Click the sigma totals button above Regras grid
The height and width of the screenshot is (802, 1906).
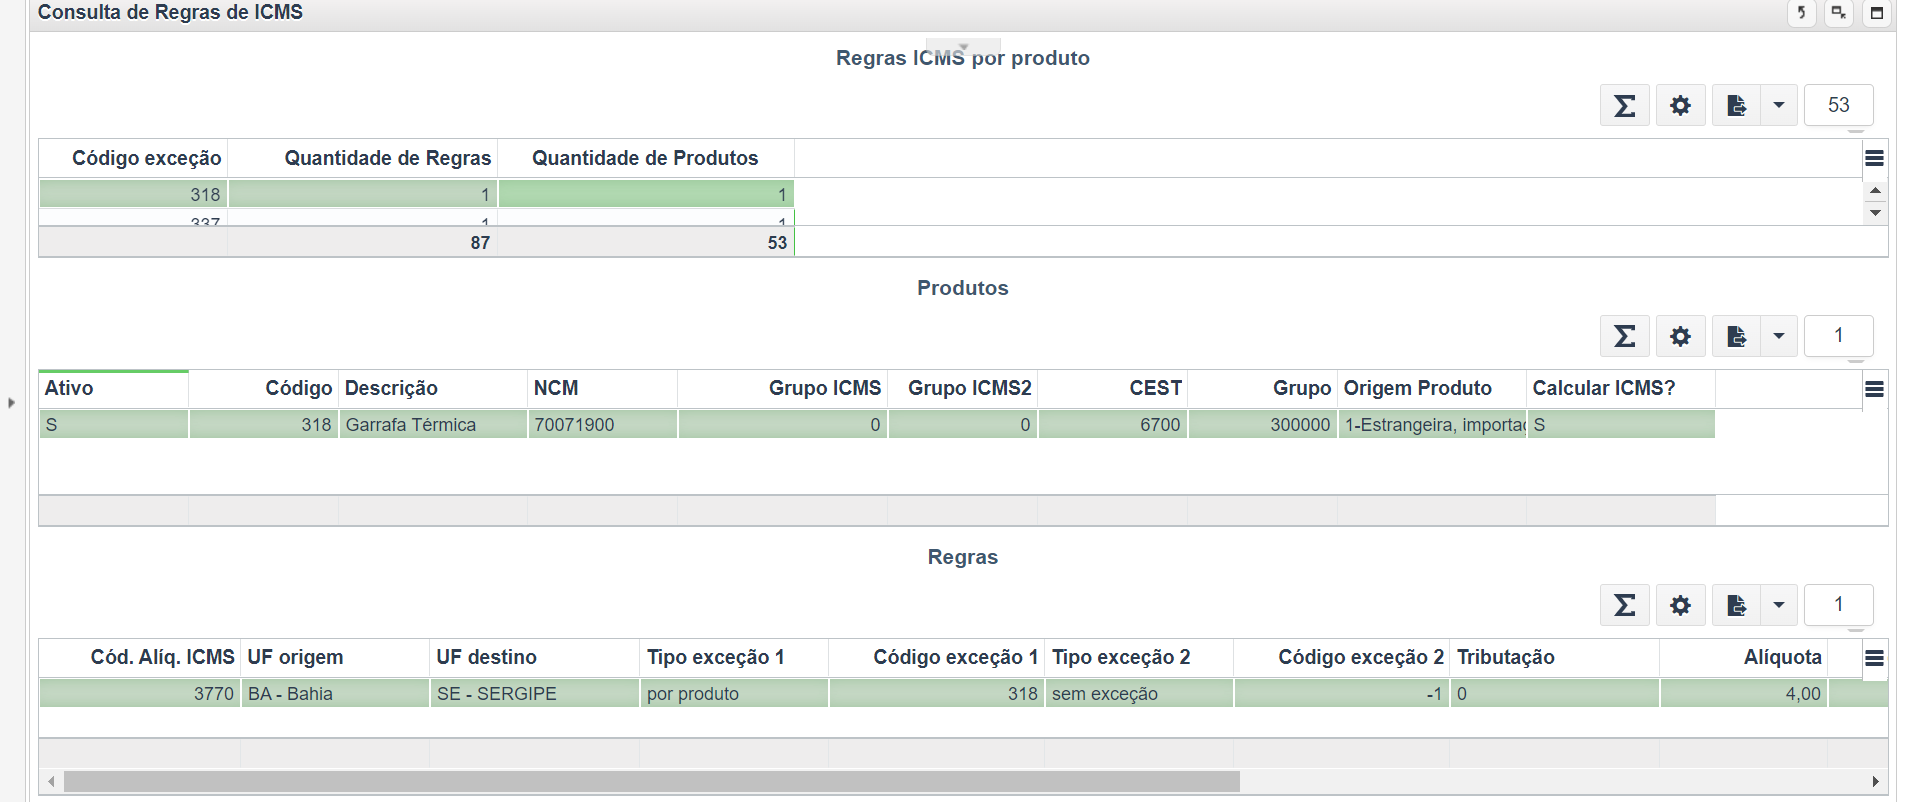[1625, 605]
